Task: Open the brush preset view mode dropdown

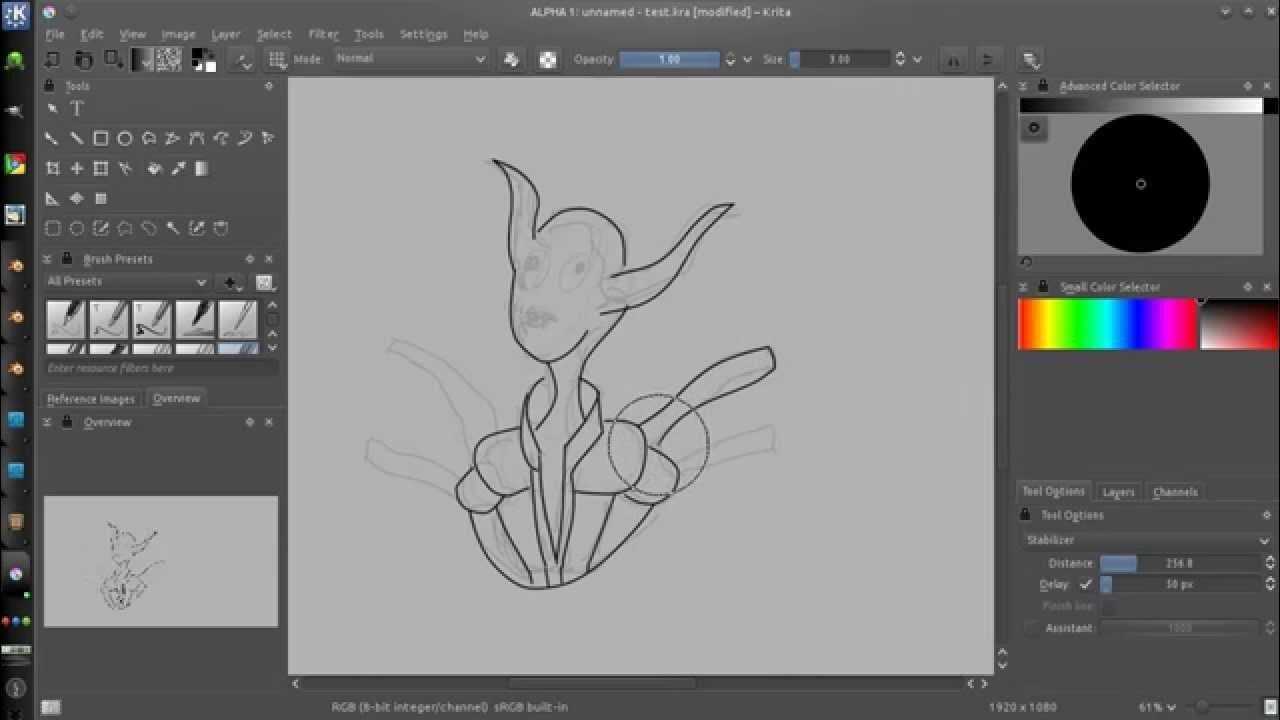Action: tap(264, 283)
